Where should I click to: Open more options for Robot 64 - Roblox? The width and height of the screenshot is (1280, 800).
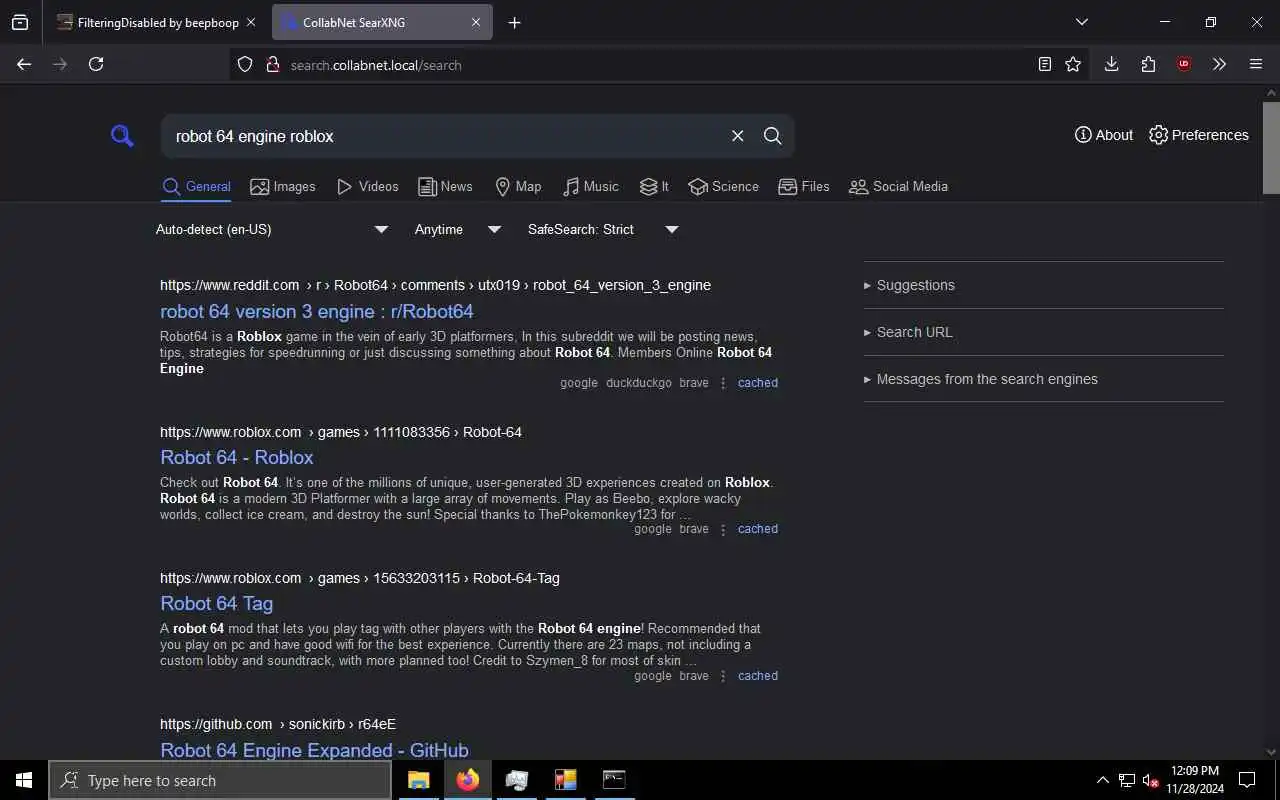pyautogui.click(x=723, y=529)
